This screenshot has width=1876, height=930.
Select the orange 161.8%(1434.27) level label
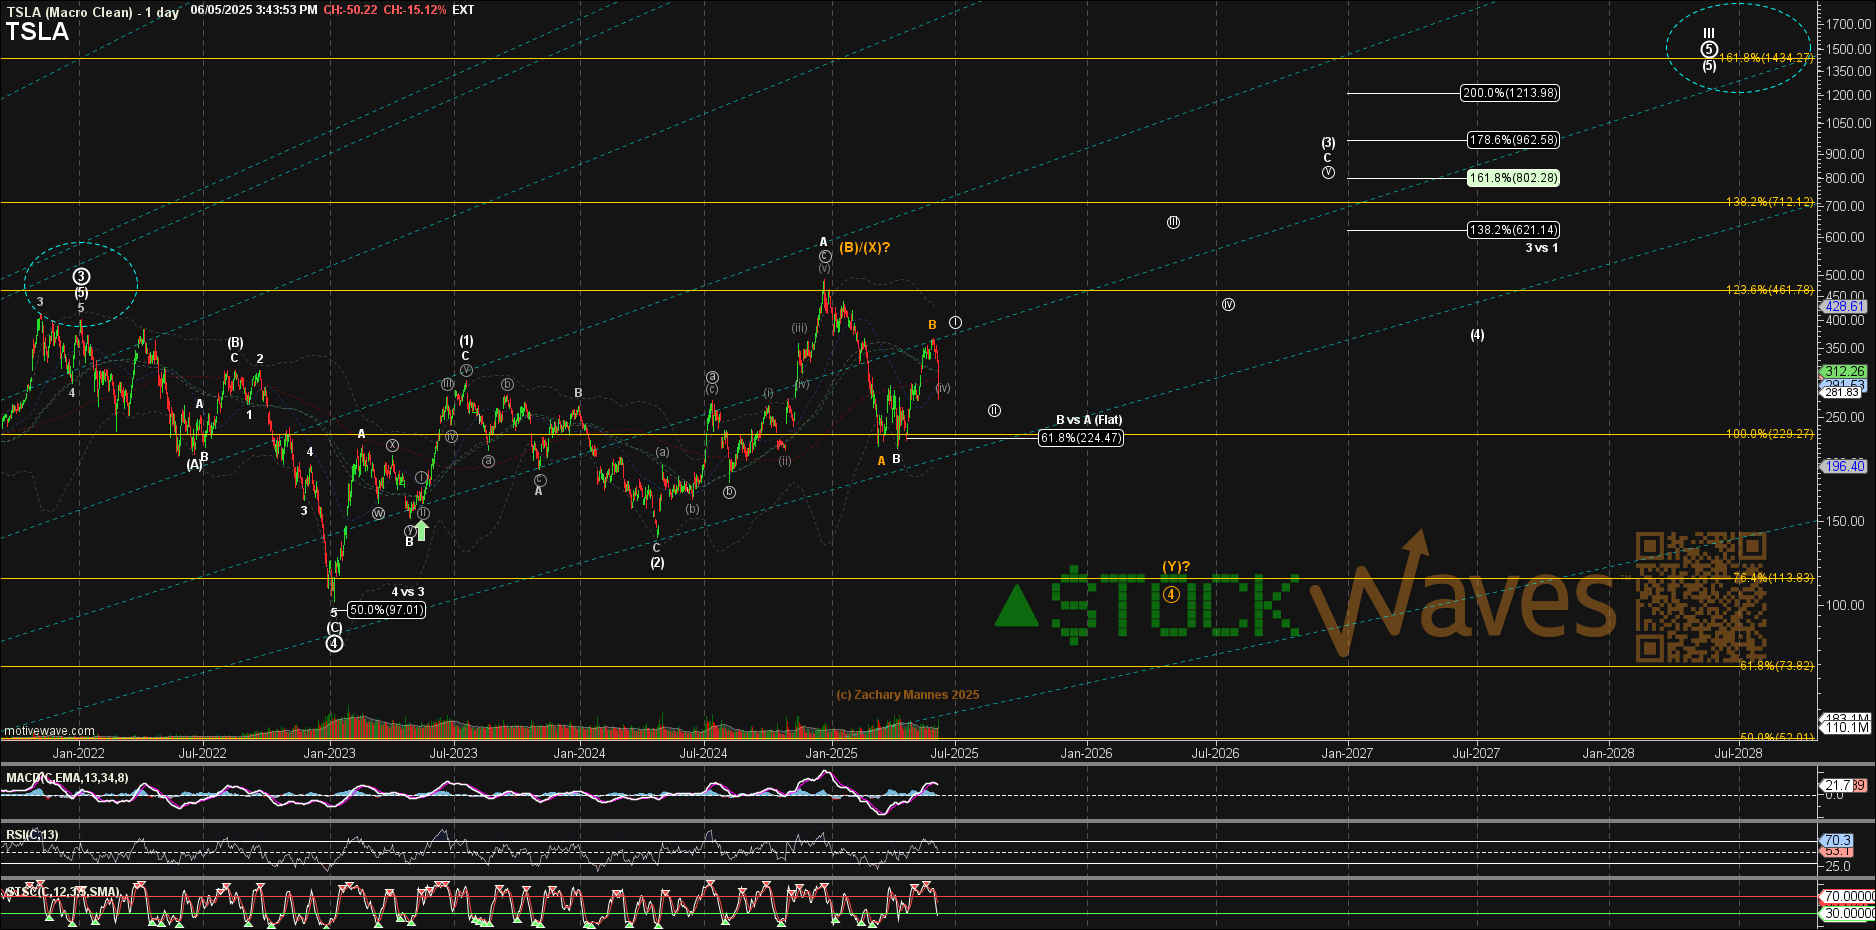(1766, 58)
